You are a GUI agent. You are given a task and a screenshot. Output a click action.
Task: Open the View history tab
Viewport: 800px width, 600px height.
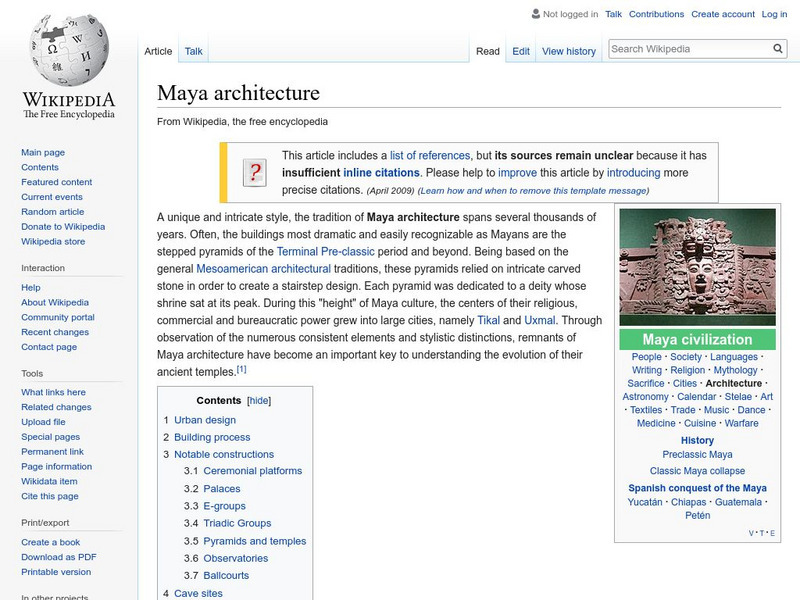(569, 51)
